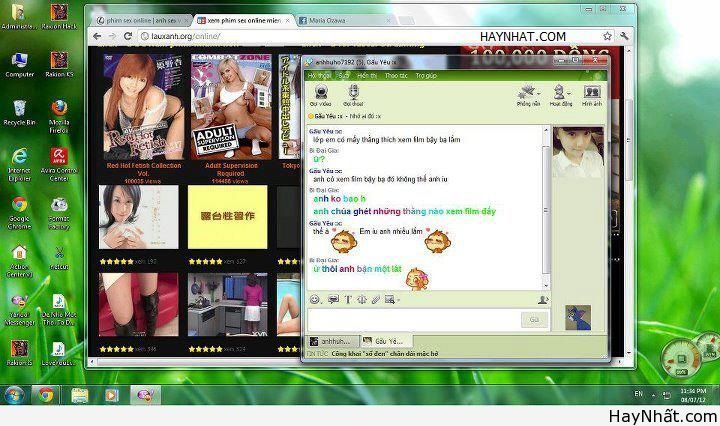Open the Trợ giúp menu
The width and height of the screenshot is (720, 426).
point(426,76)
